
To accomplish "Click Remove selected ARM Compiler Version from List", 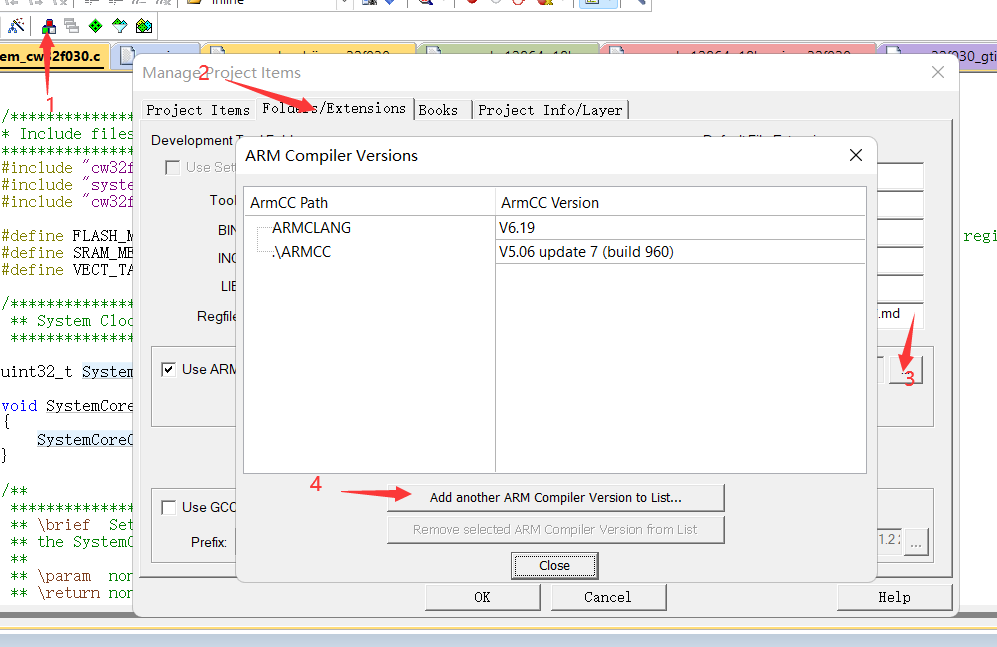I will tap(556, 529).
